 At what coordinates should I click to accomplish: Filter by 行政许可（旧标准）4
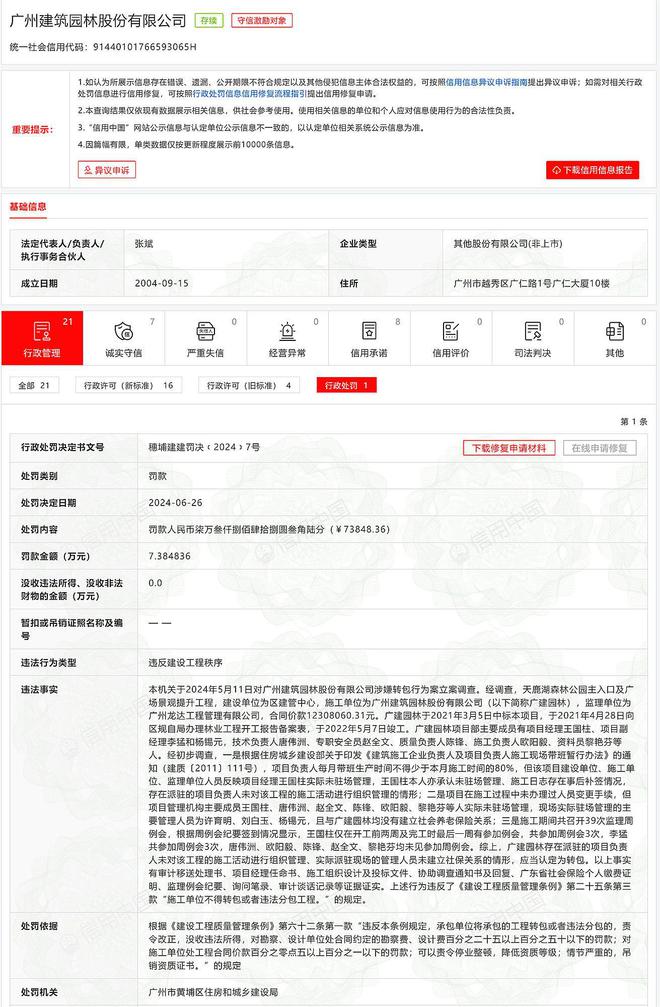coord(248,385)
